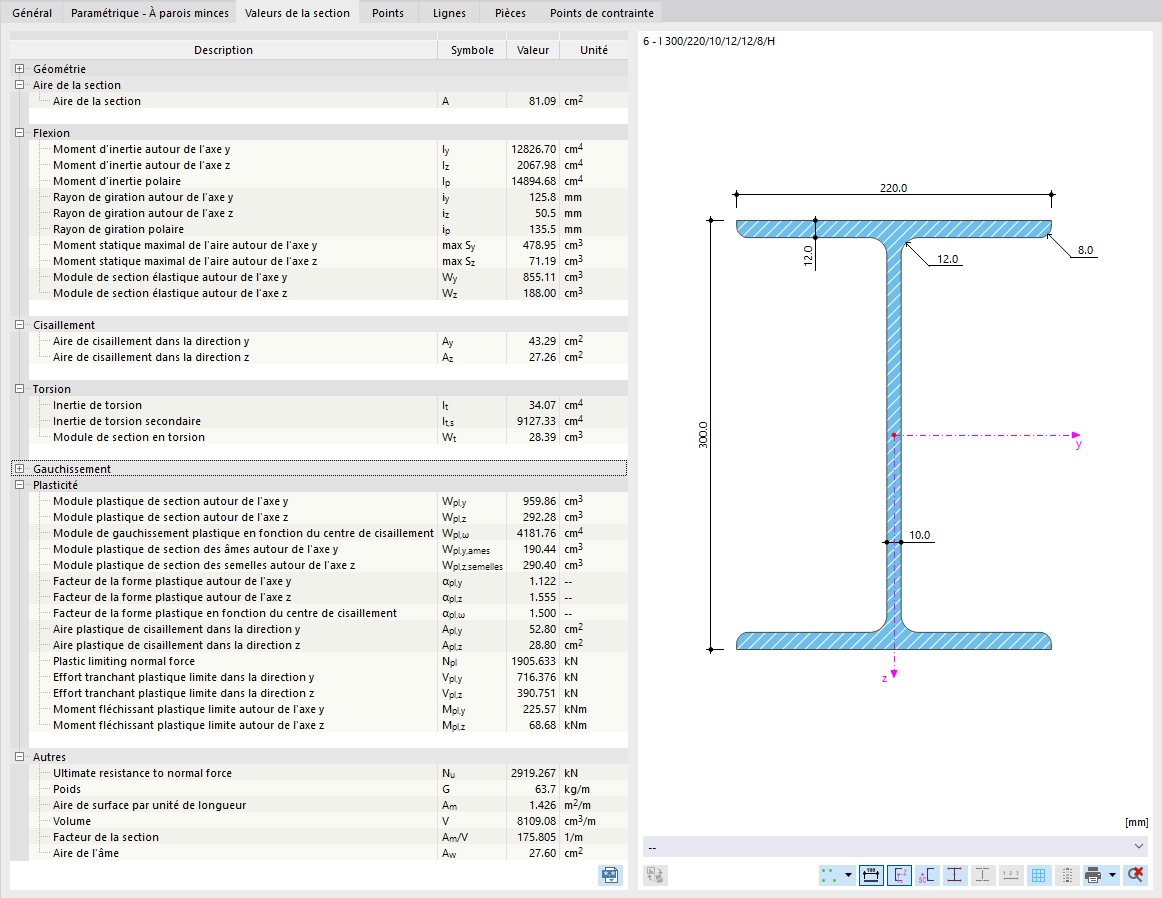Click the magenta y axis label
The image size is (1162, 898).
1078,444
